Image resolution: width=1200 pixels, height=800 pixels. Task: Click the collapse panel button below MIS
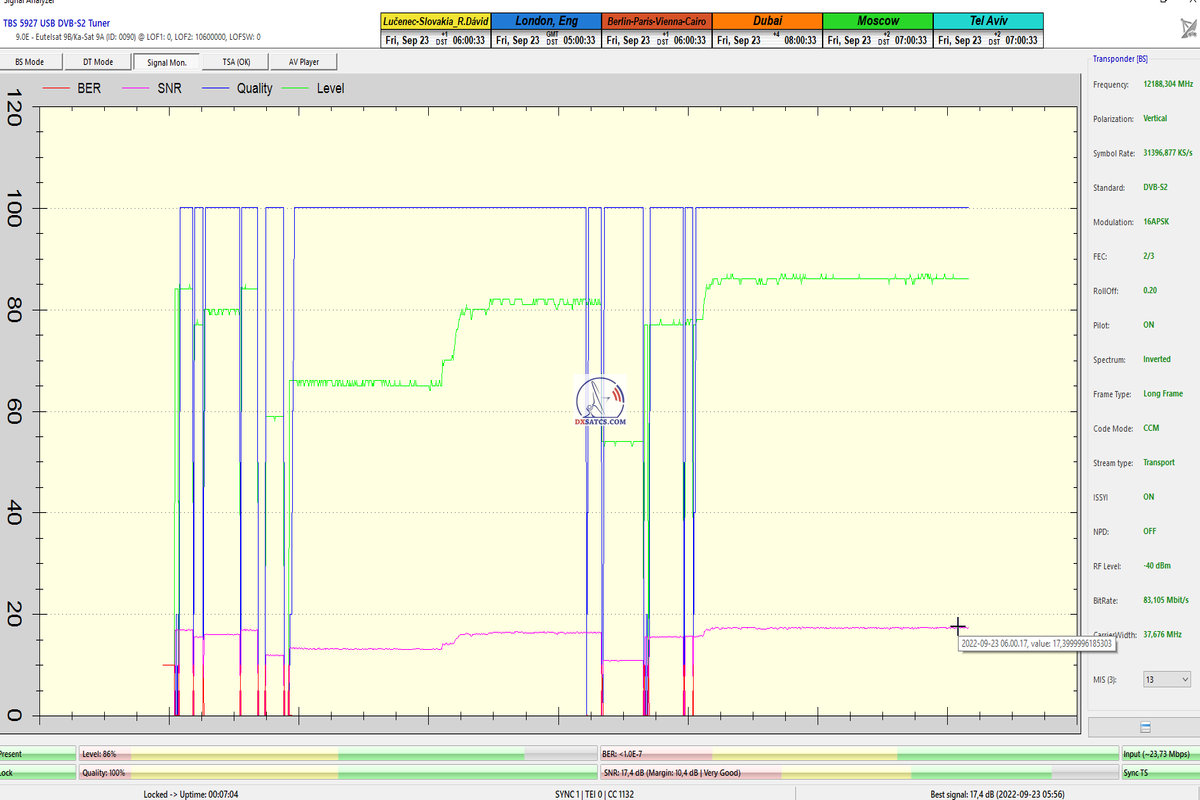click(x=1145, y=727)
